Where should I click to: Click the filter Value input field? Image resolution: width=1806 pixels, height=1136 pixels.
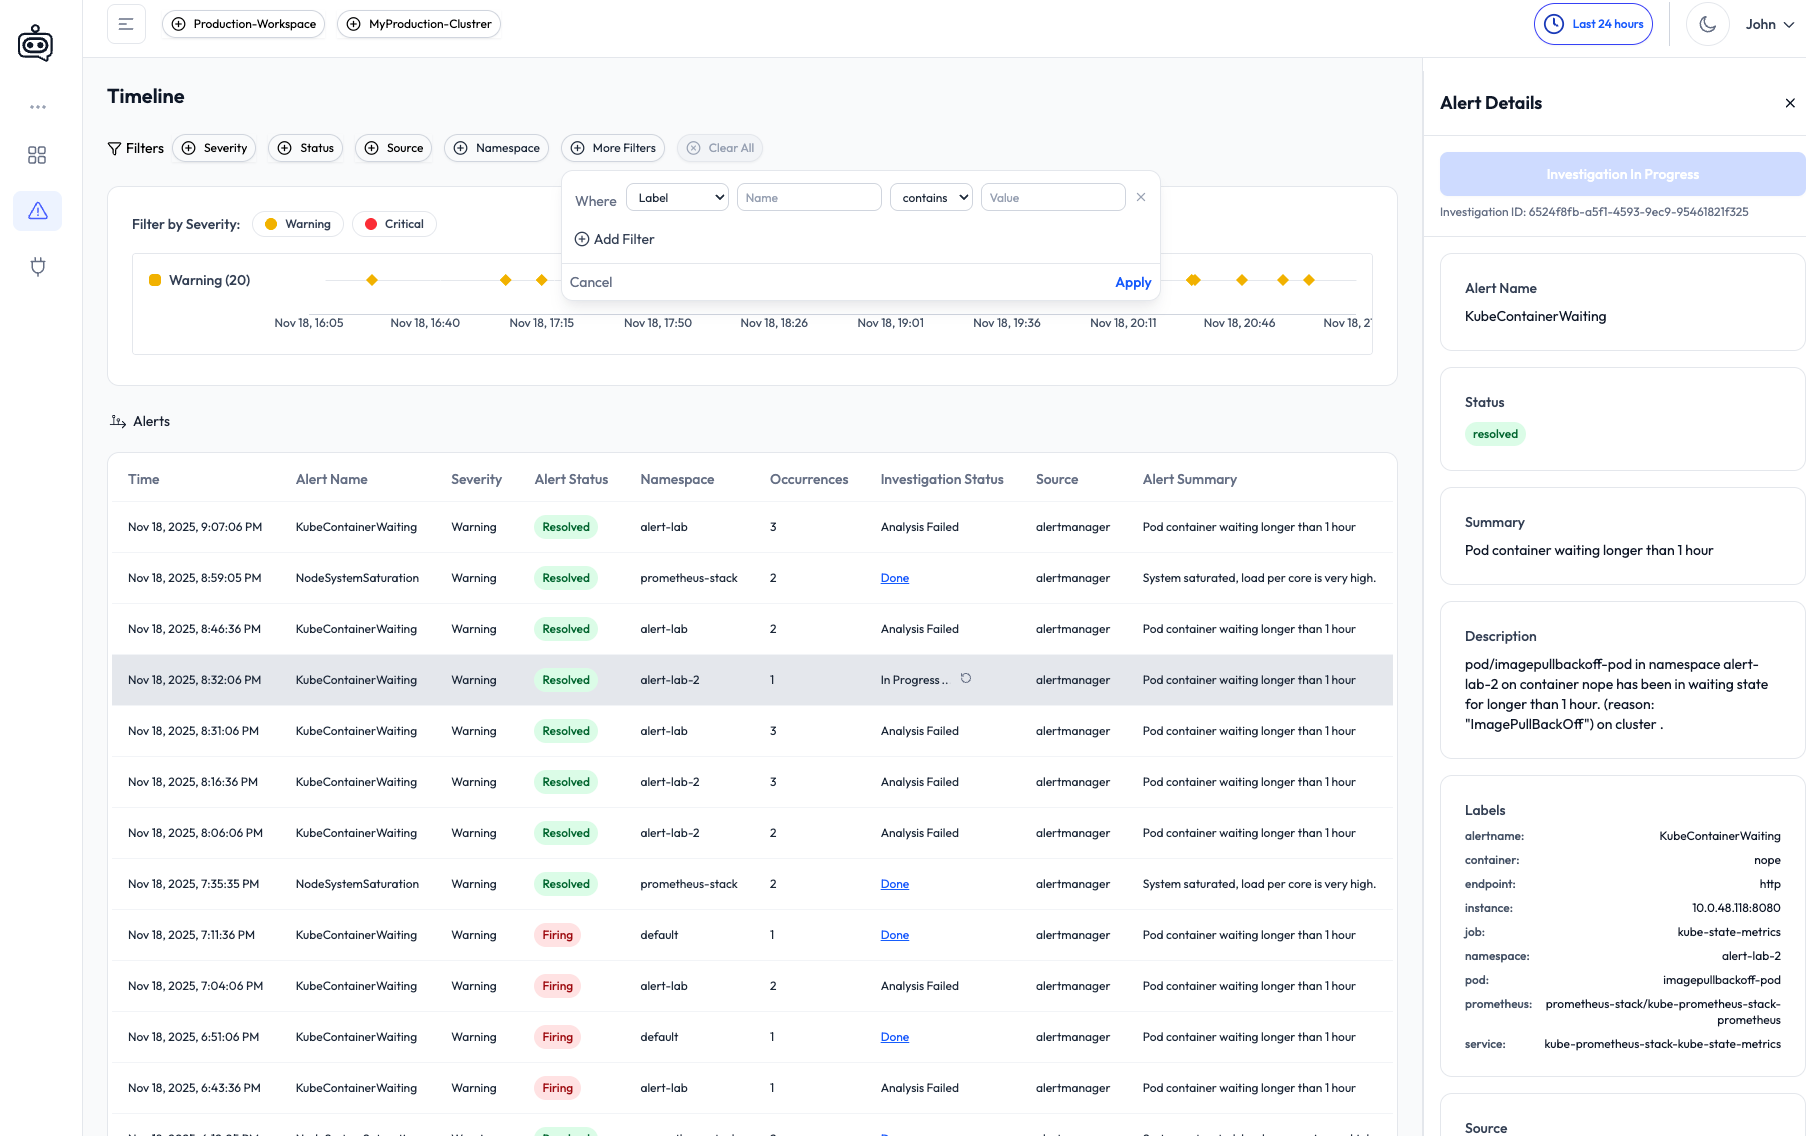(x=1052, y=198)
